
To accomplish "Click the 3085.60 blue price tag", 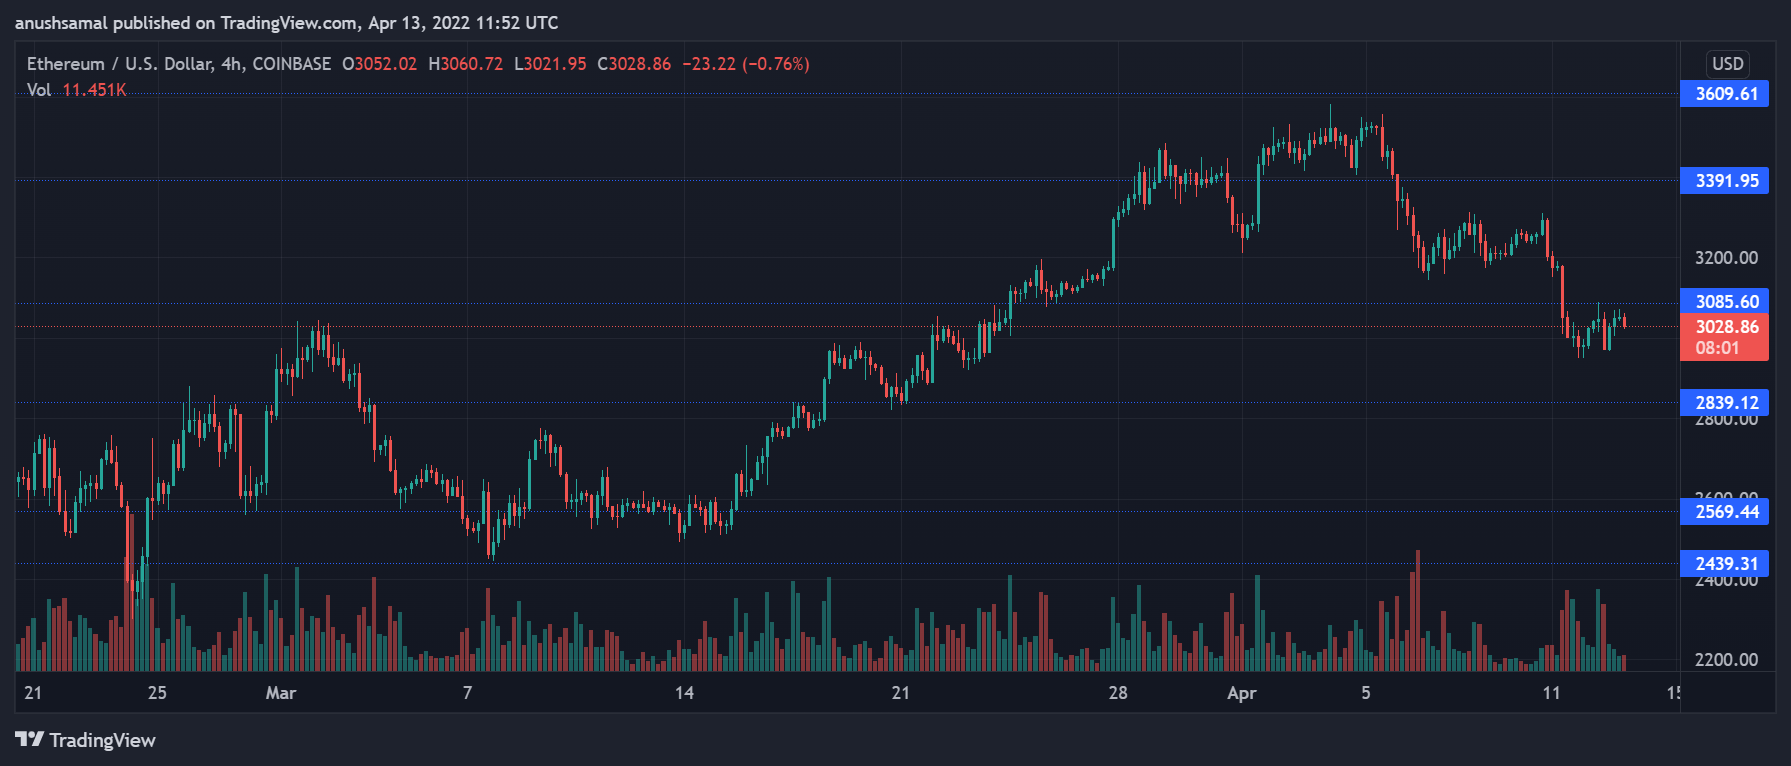I will coord(1726,302).
